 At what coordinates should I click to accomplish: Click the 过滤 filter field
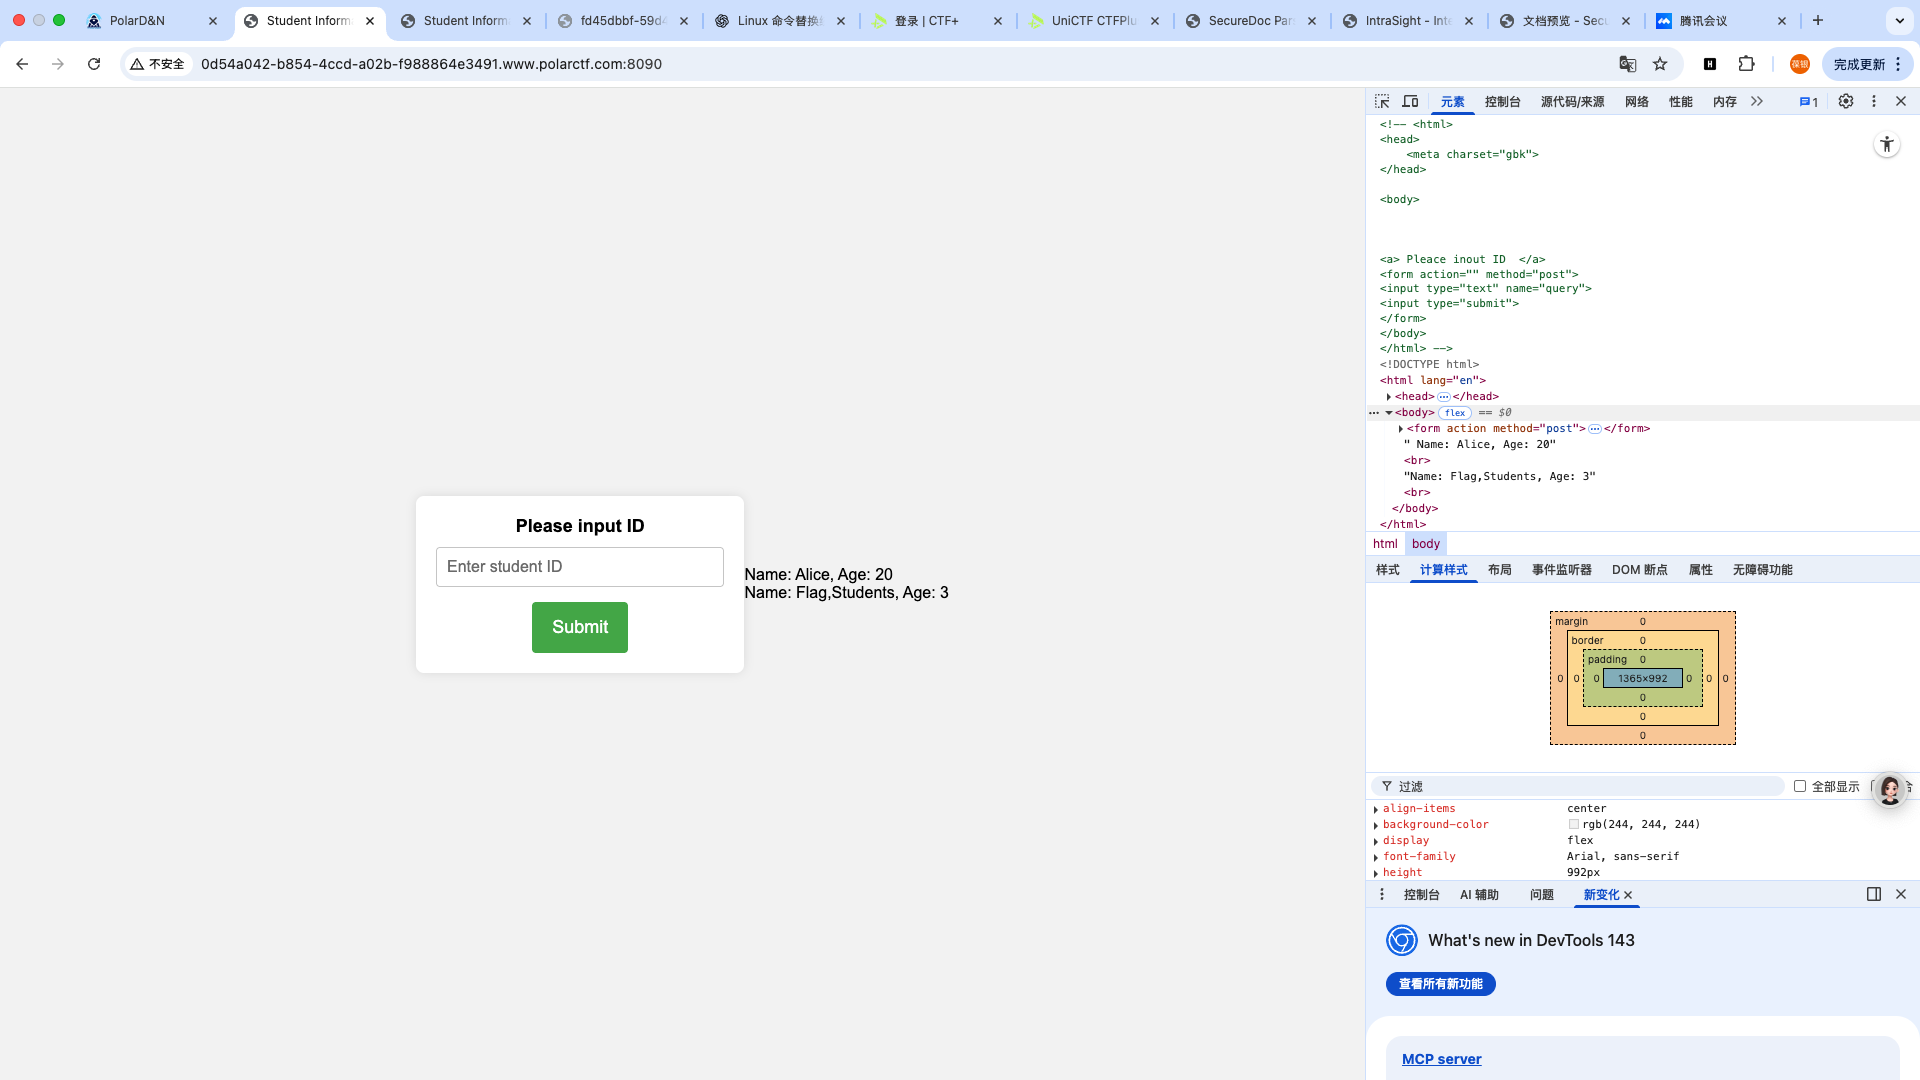[1578, 787]
